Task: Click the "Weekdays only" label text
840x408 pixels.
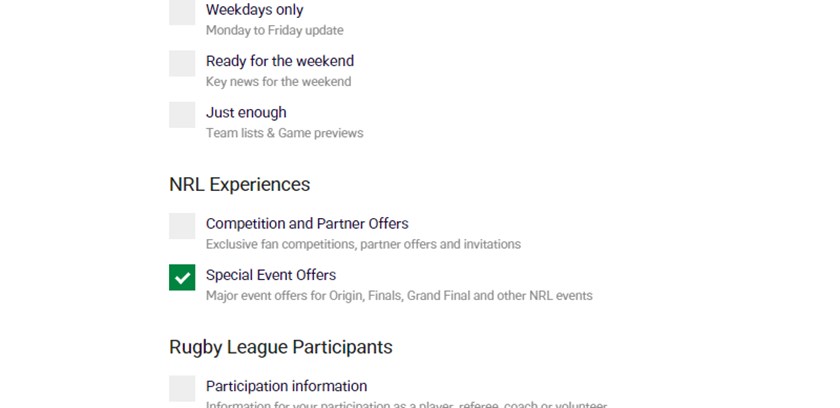Action: point(254,10)
